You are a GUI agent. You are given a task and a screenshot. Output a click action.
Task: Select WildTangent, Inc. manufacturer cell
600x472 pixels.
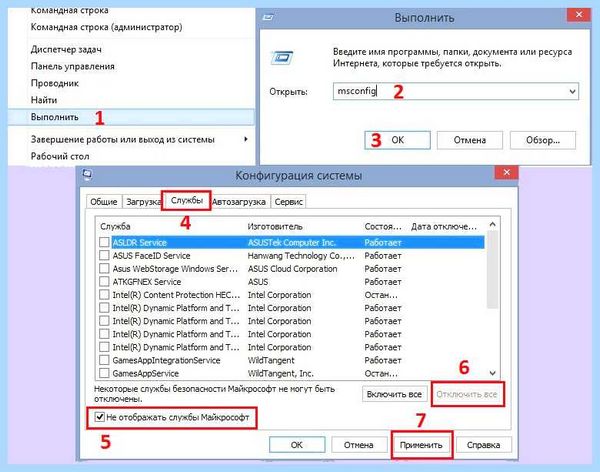[x=281, y=373]
